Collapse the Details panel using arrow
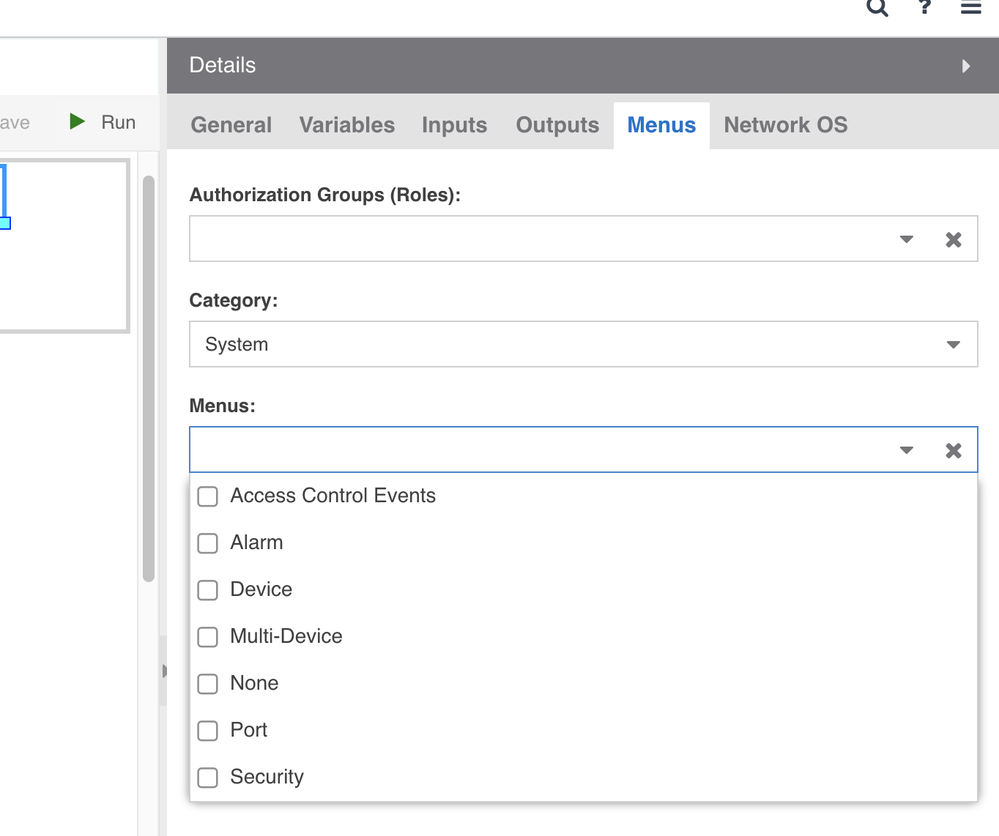Screen dimensions: 999x836 coord(966,66)
